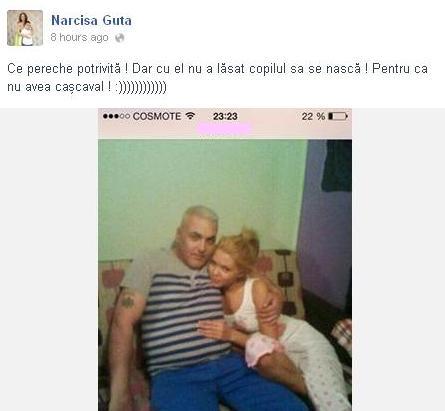Open the '8 hours ago' timestamp link

[x=79, y=37]
